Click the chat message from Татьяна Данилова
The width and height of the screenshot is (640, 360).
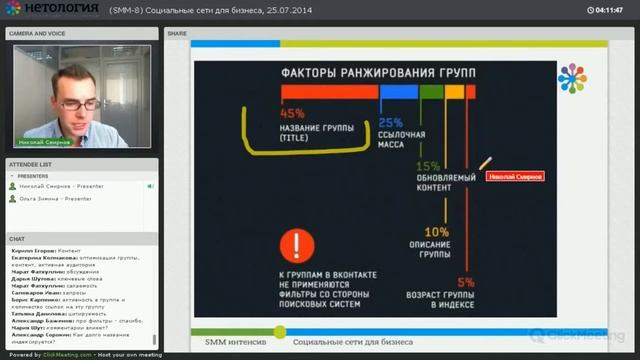tap(59, 314)
